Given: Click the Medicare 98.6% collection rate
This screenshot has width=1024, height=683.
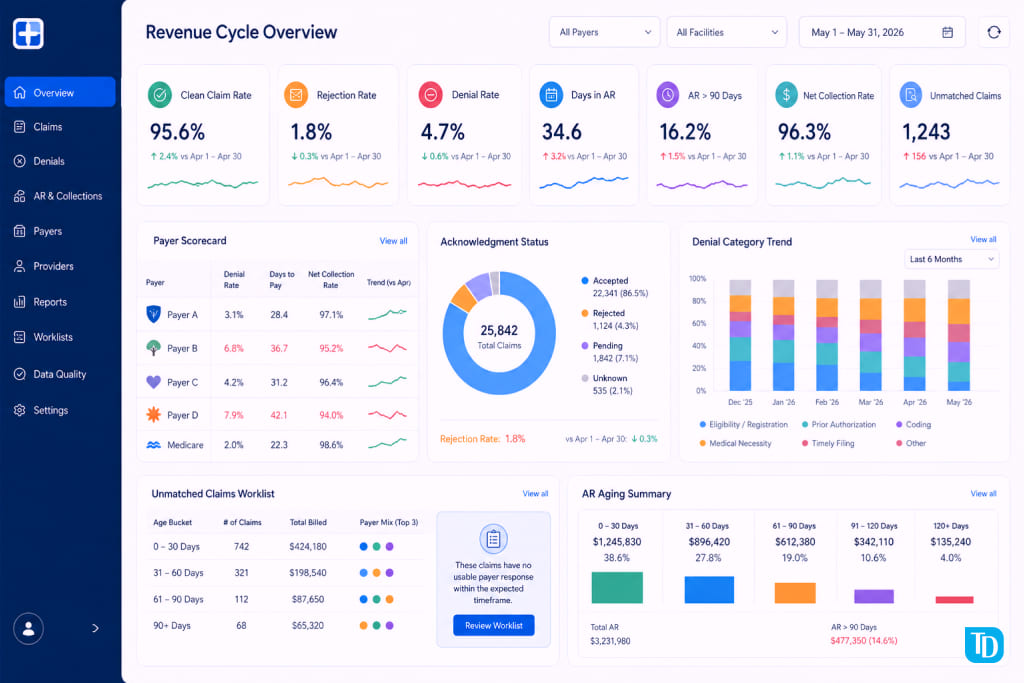Looking at the screenshot, I should click(x=331, y=445).
